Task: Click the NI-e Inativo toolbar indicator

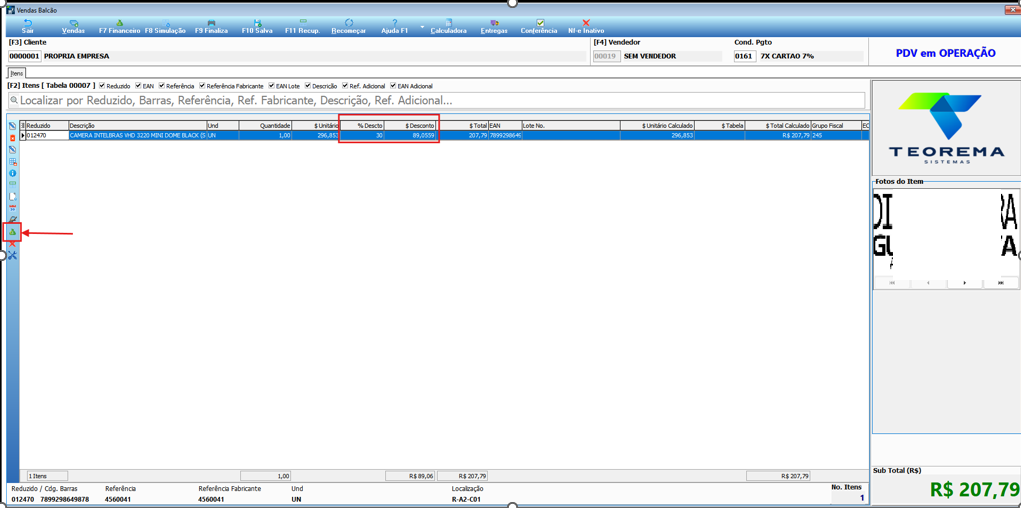Action: [x=586, y=26]
